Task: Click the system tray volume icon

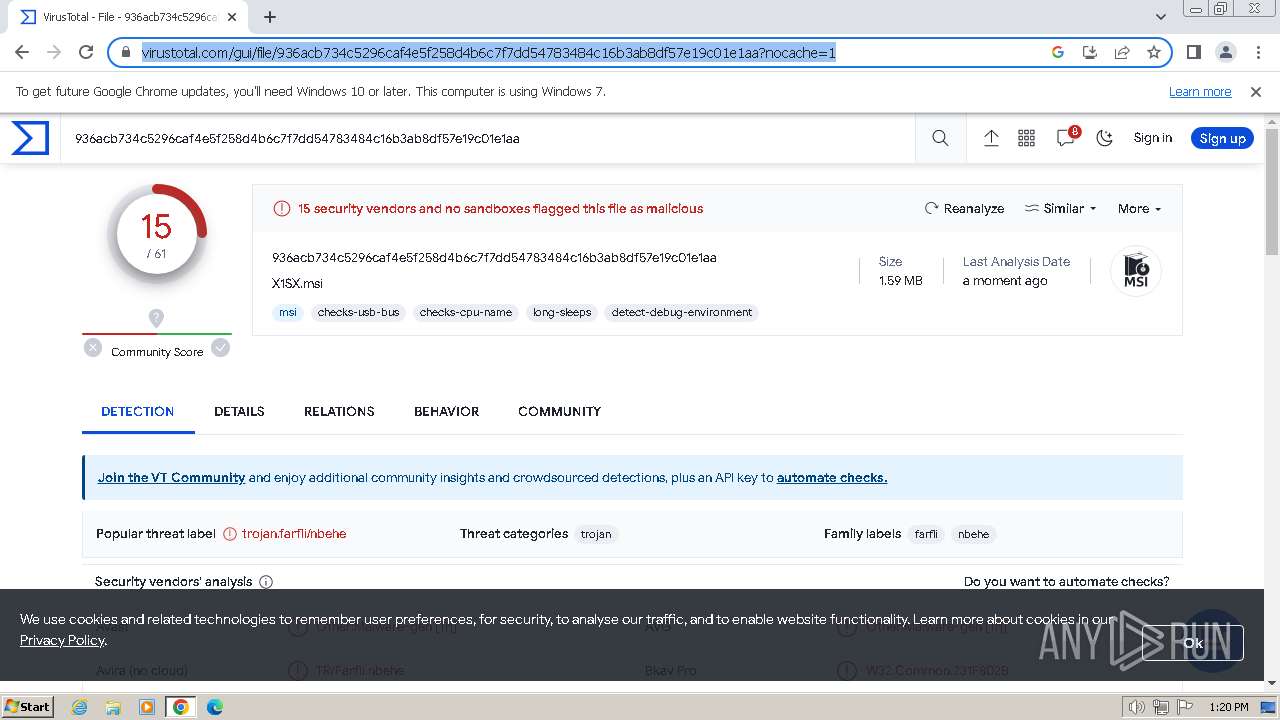Action: pos(1137,707)
